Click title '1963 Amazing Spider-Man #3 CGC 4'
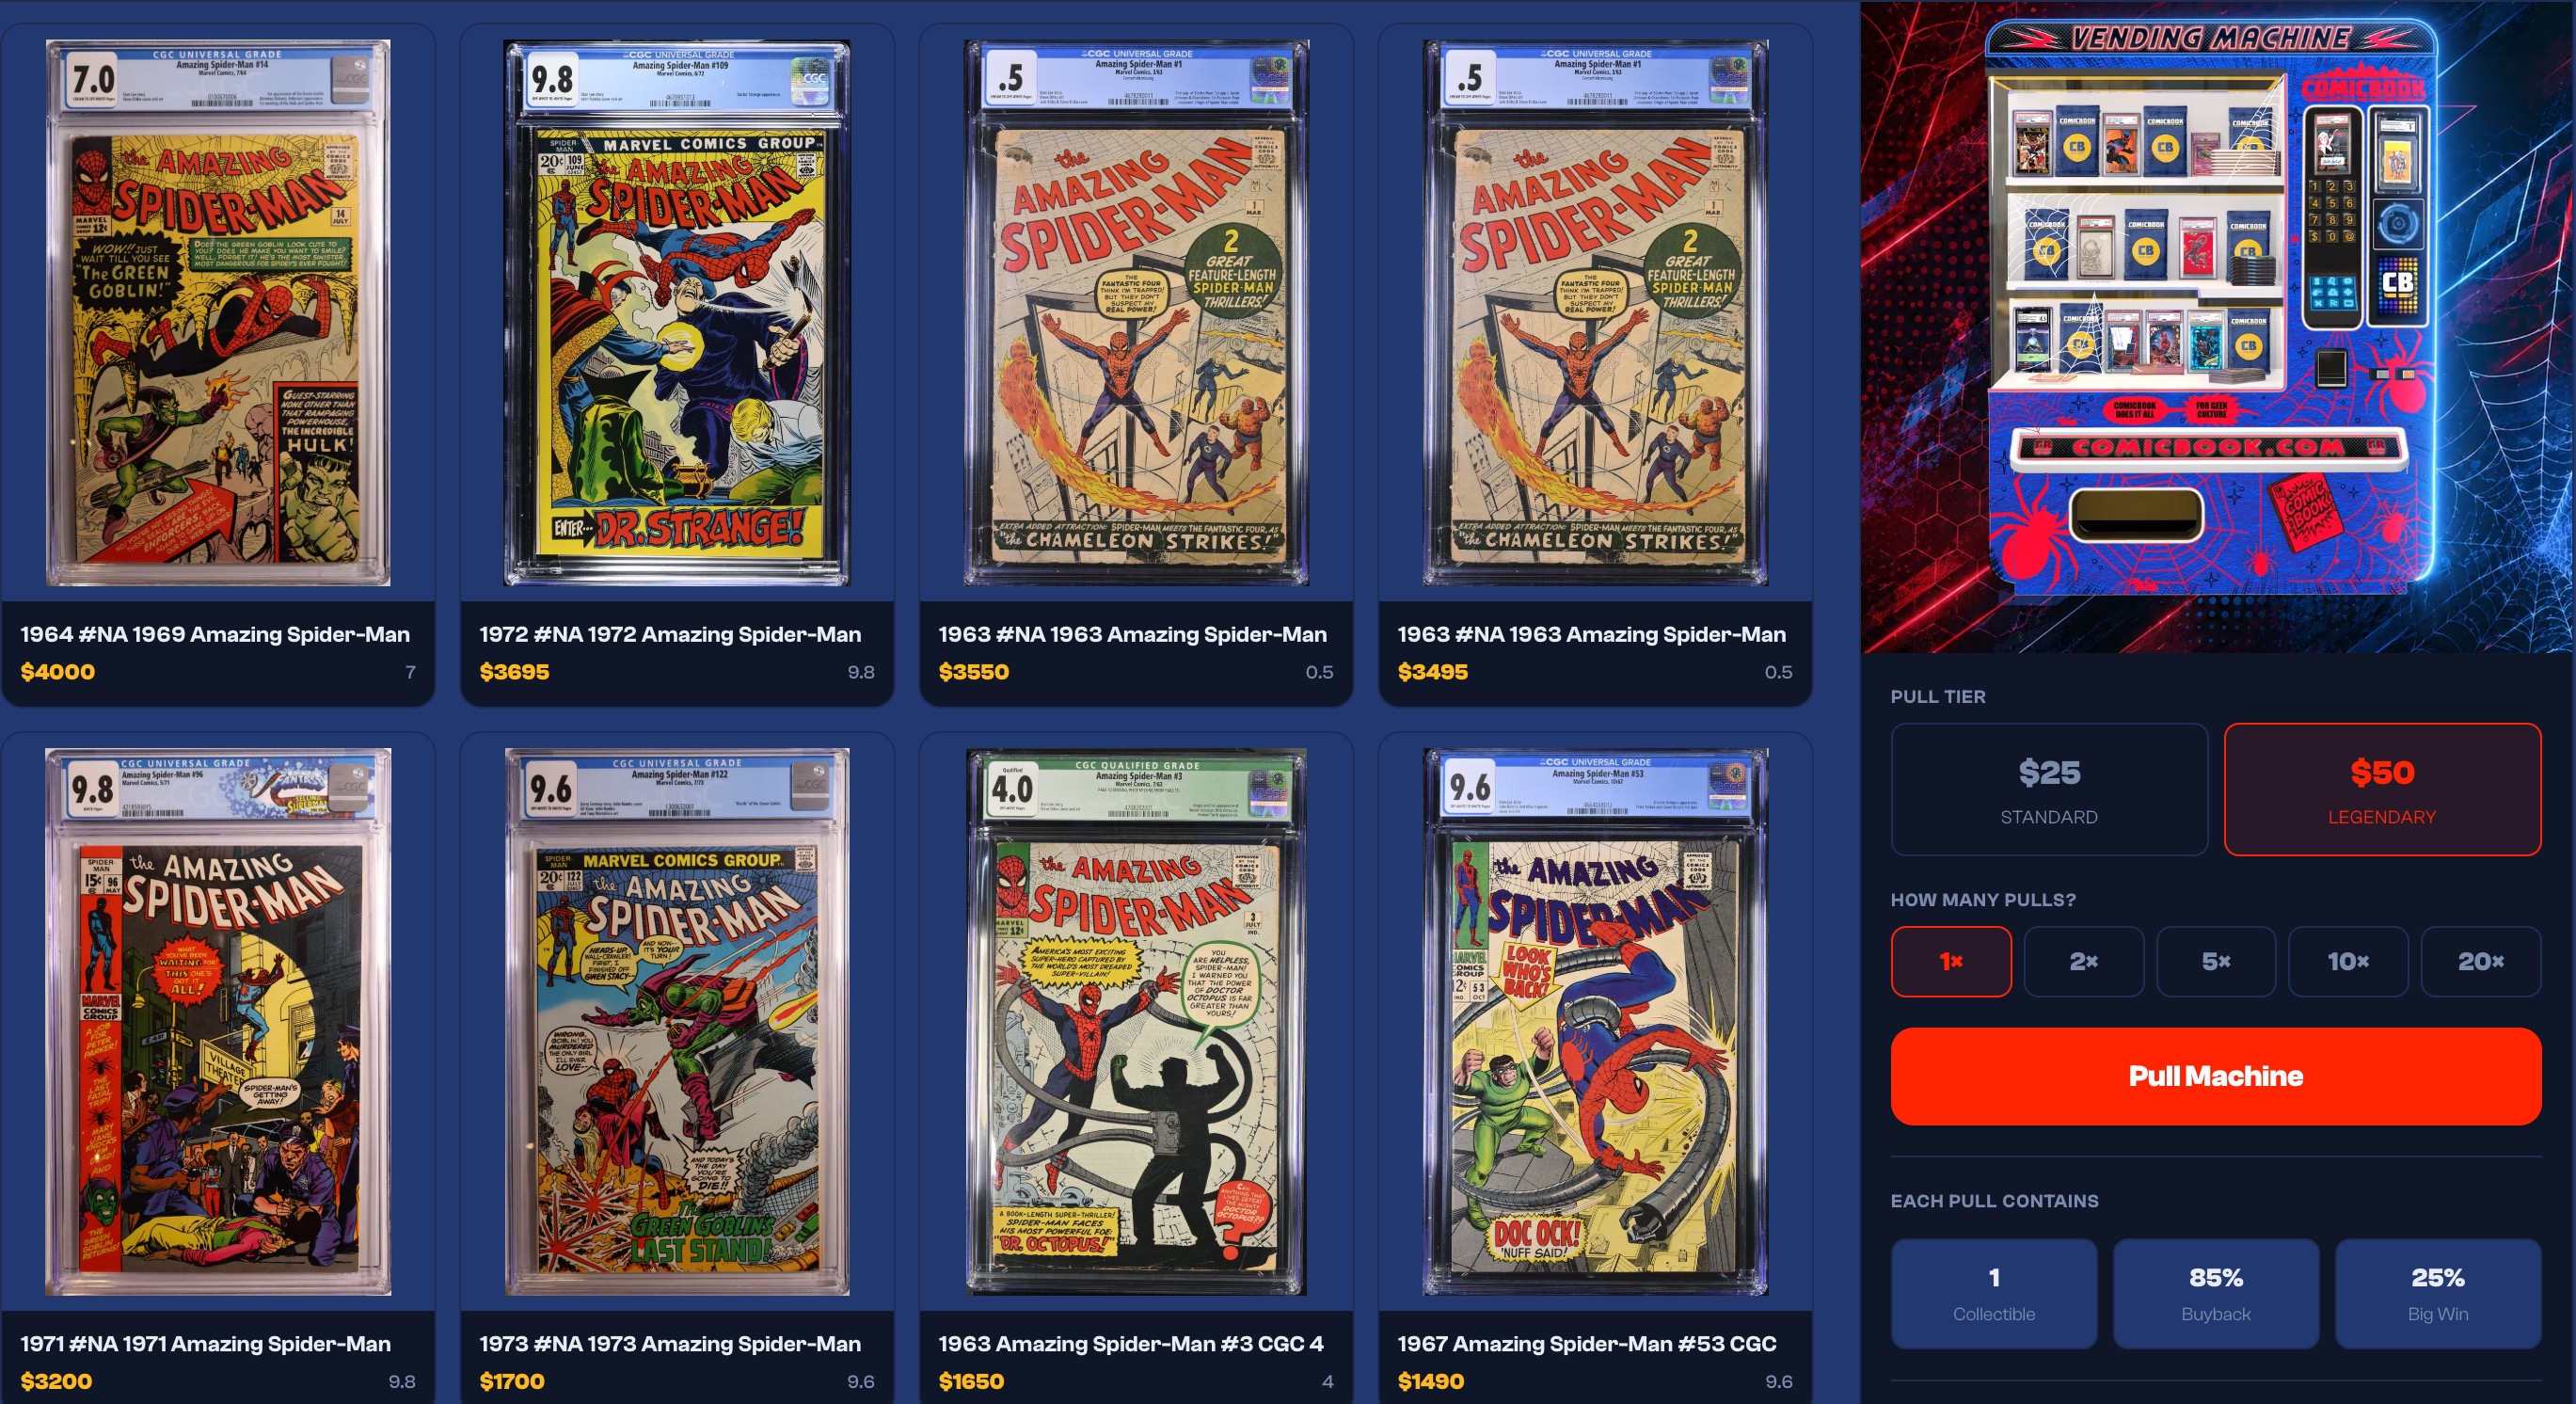The image size is (2576, 1404). 1130,1343
